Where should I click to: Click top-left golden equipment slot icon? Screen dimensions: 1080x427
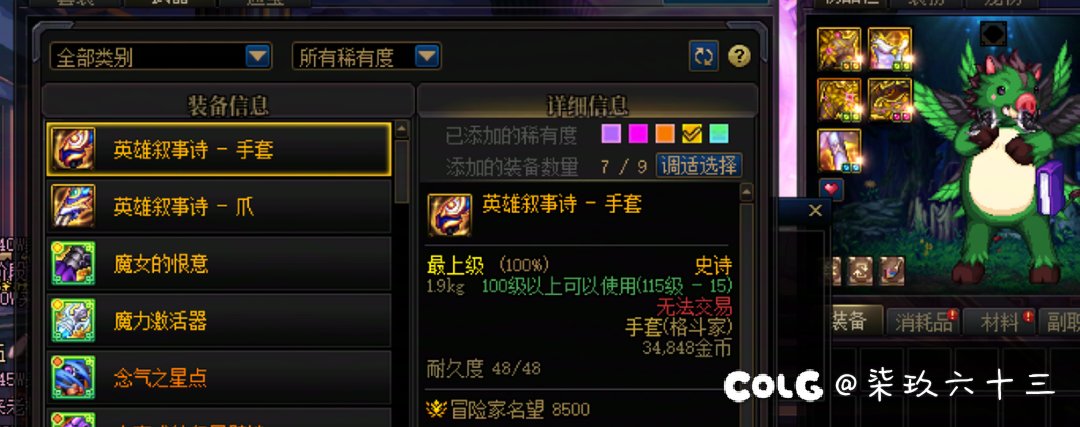(x=839, y=49)
